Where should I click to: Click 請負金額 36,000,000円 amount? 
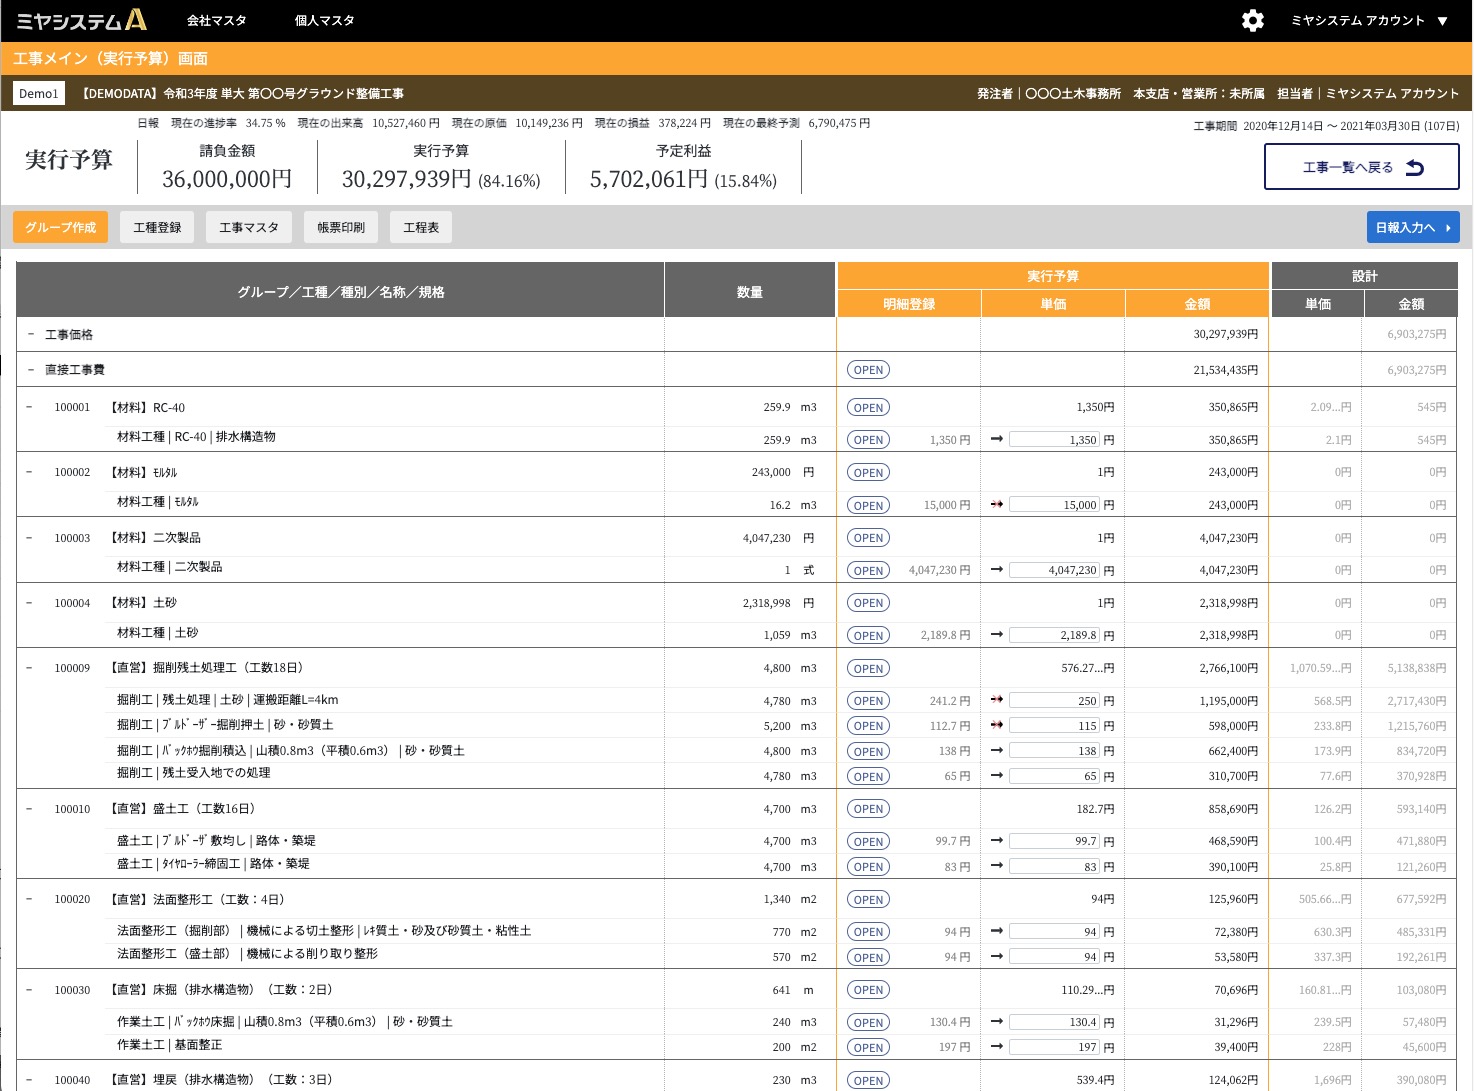(x=227, y=179)
